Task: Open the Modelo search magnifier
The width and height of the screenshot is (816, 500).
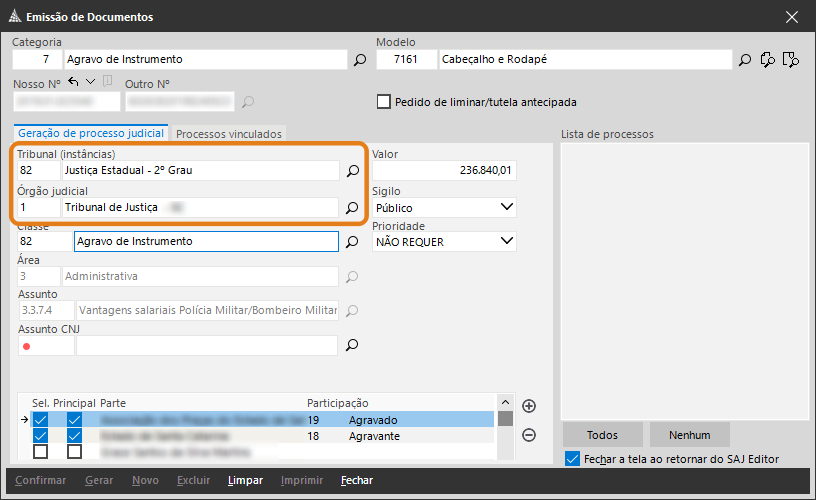Action: (745, 60)
